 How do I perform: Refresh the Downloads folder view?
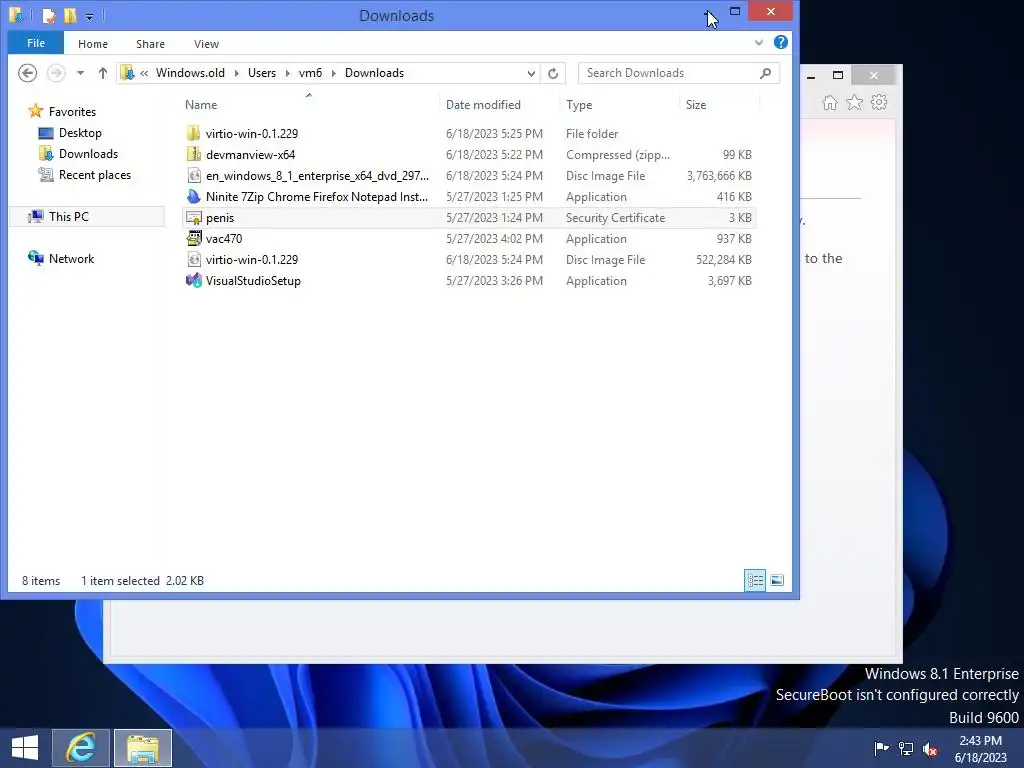(x=553, y=73)
